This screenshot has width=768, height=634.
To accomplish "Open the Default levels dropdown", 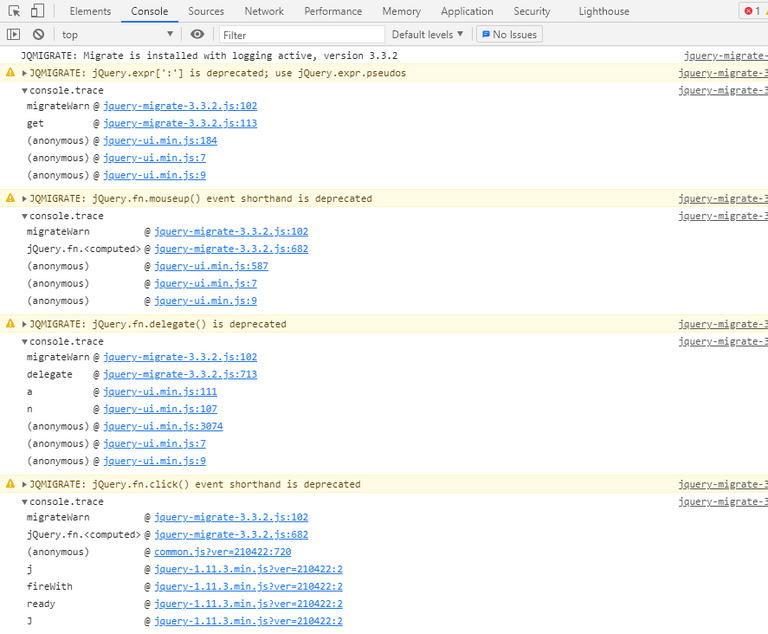I will tap(427, 34).
